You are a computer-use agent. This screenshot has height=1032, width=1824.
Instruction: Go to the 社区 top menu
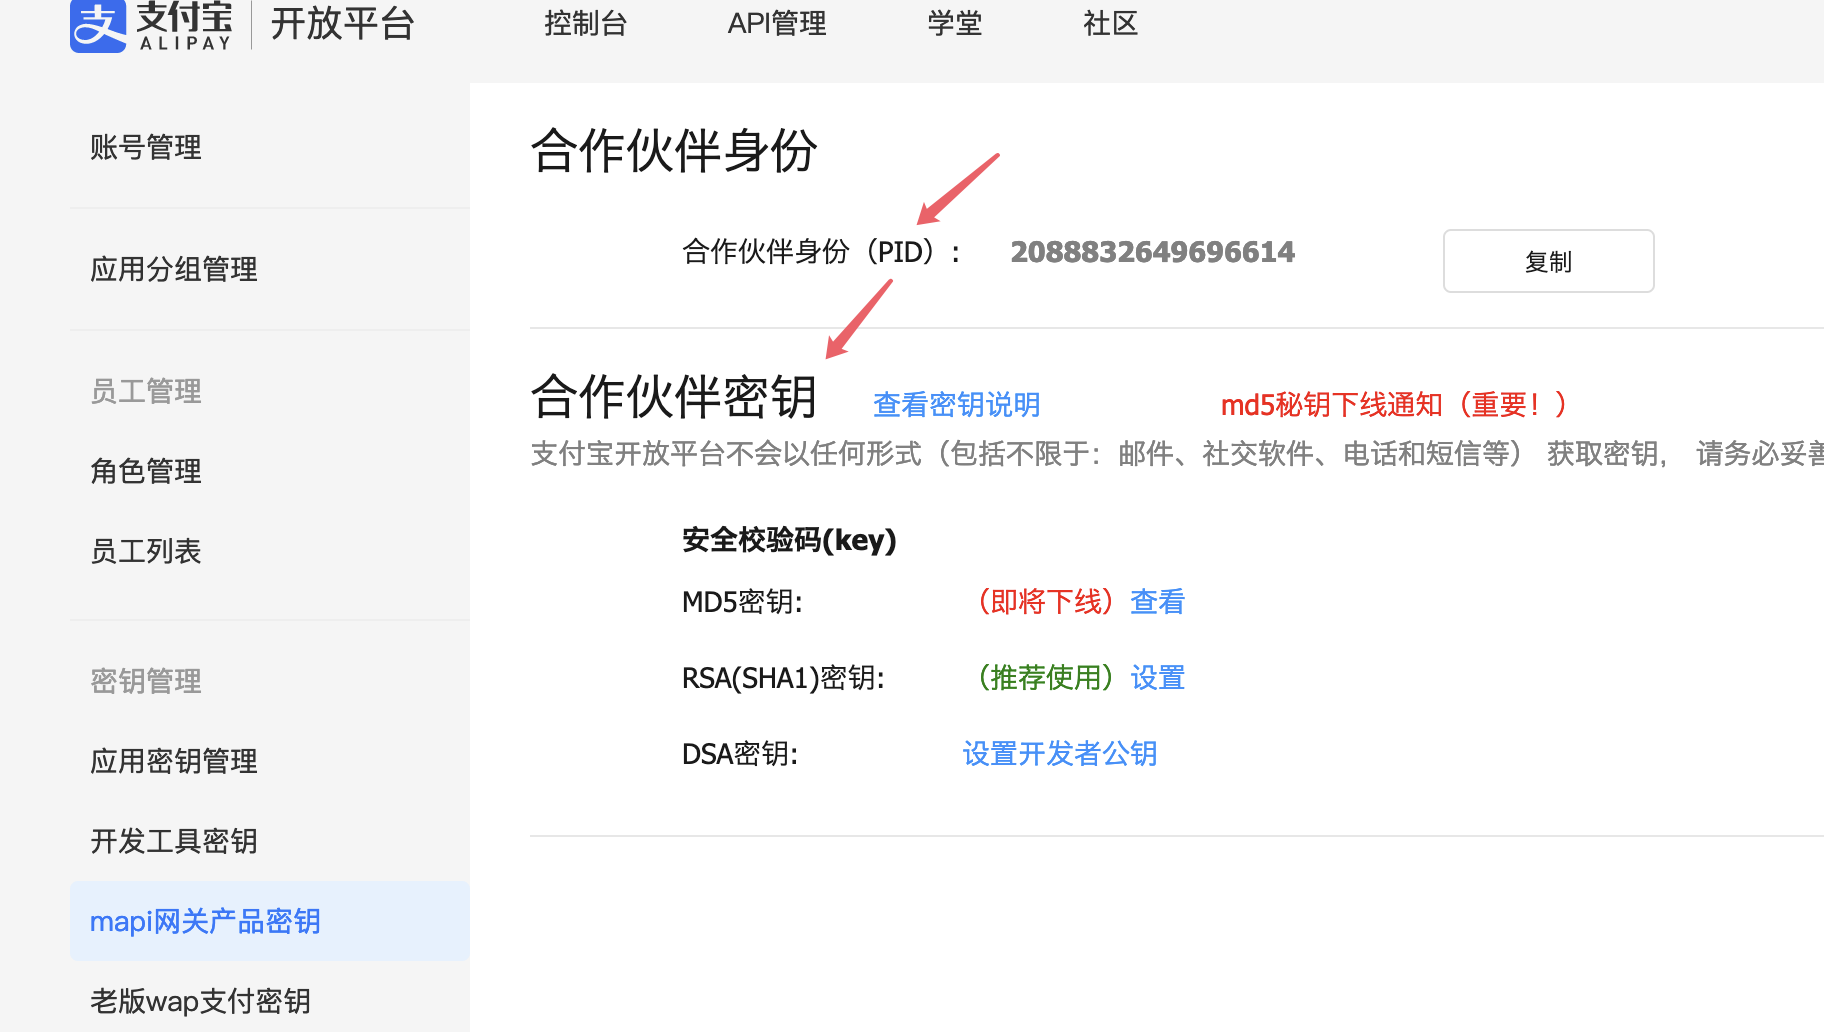1110,23
